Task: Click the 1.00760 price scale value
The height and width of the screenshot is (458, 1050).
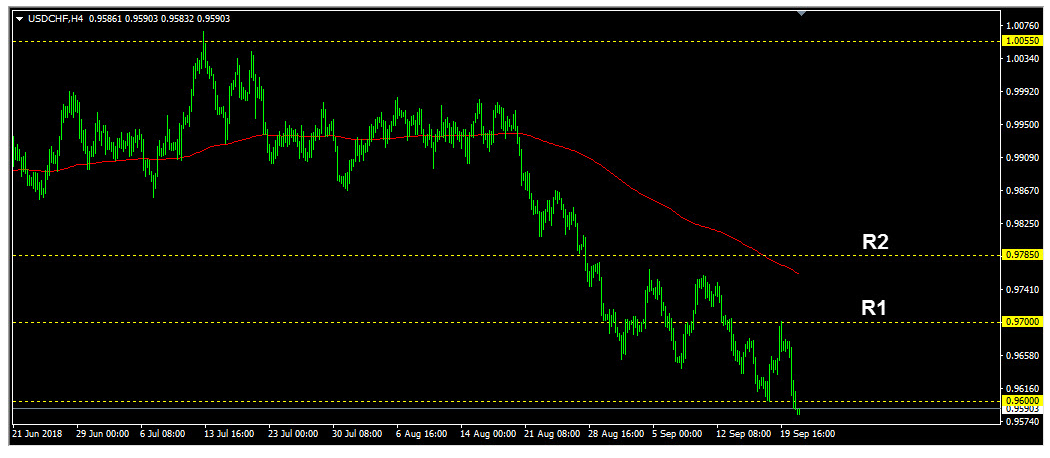Action: [1022, 26]
